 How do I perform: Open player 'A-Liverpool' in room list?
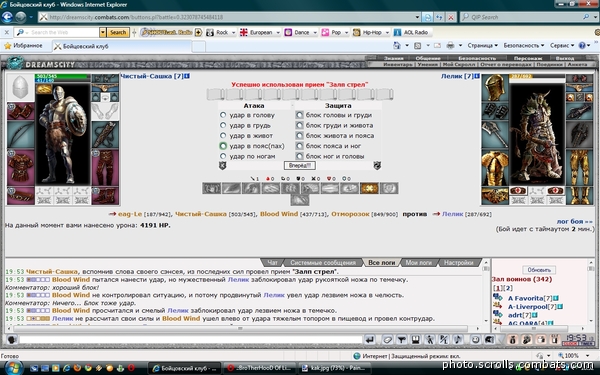click(x=528, y=307)
